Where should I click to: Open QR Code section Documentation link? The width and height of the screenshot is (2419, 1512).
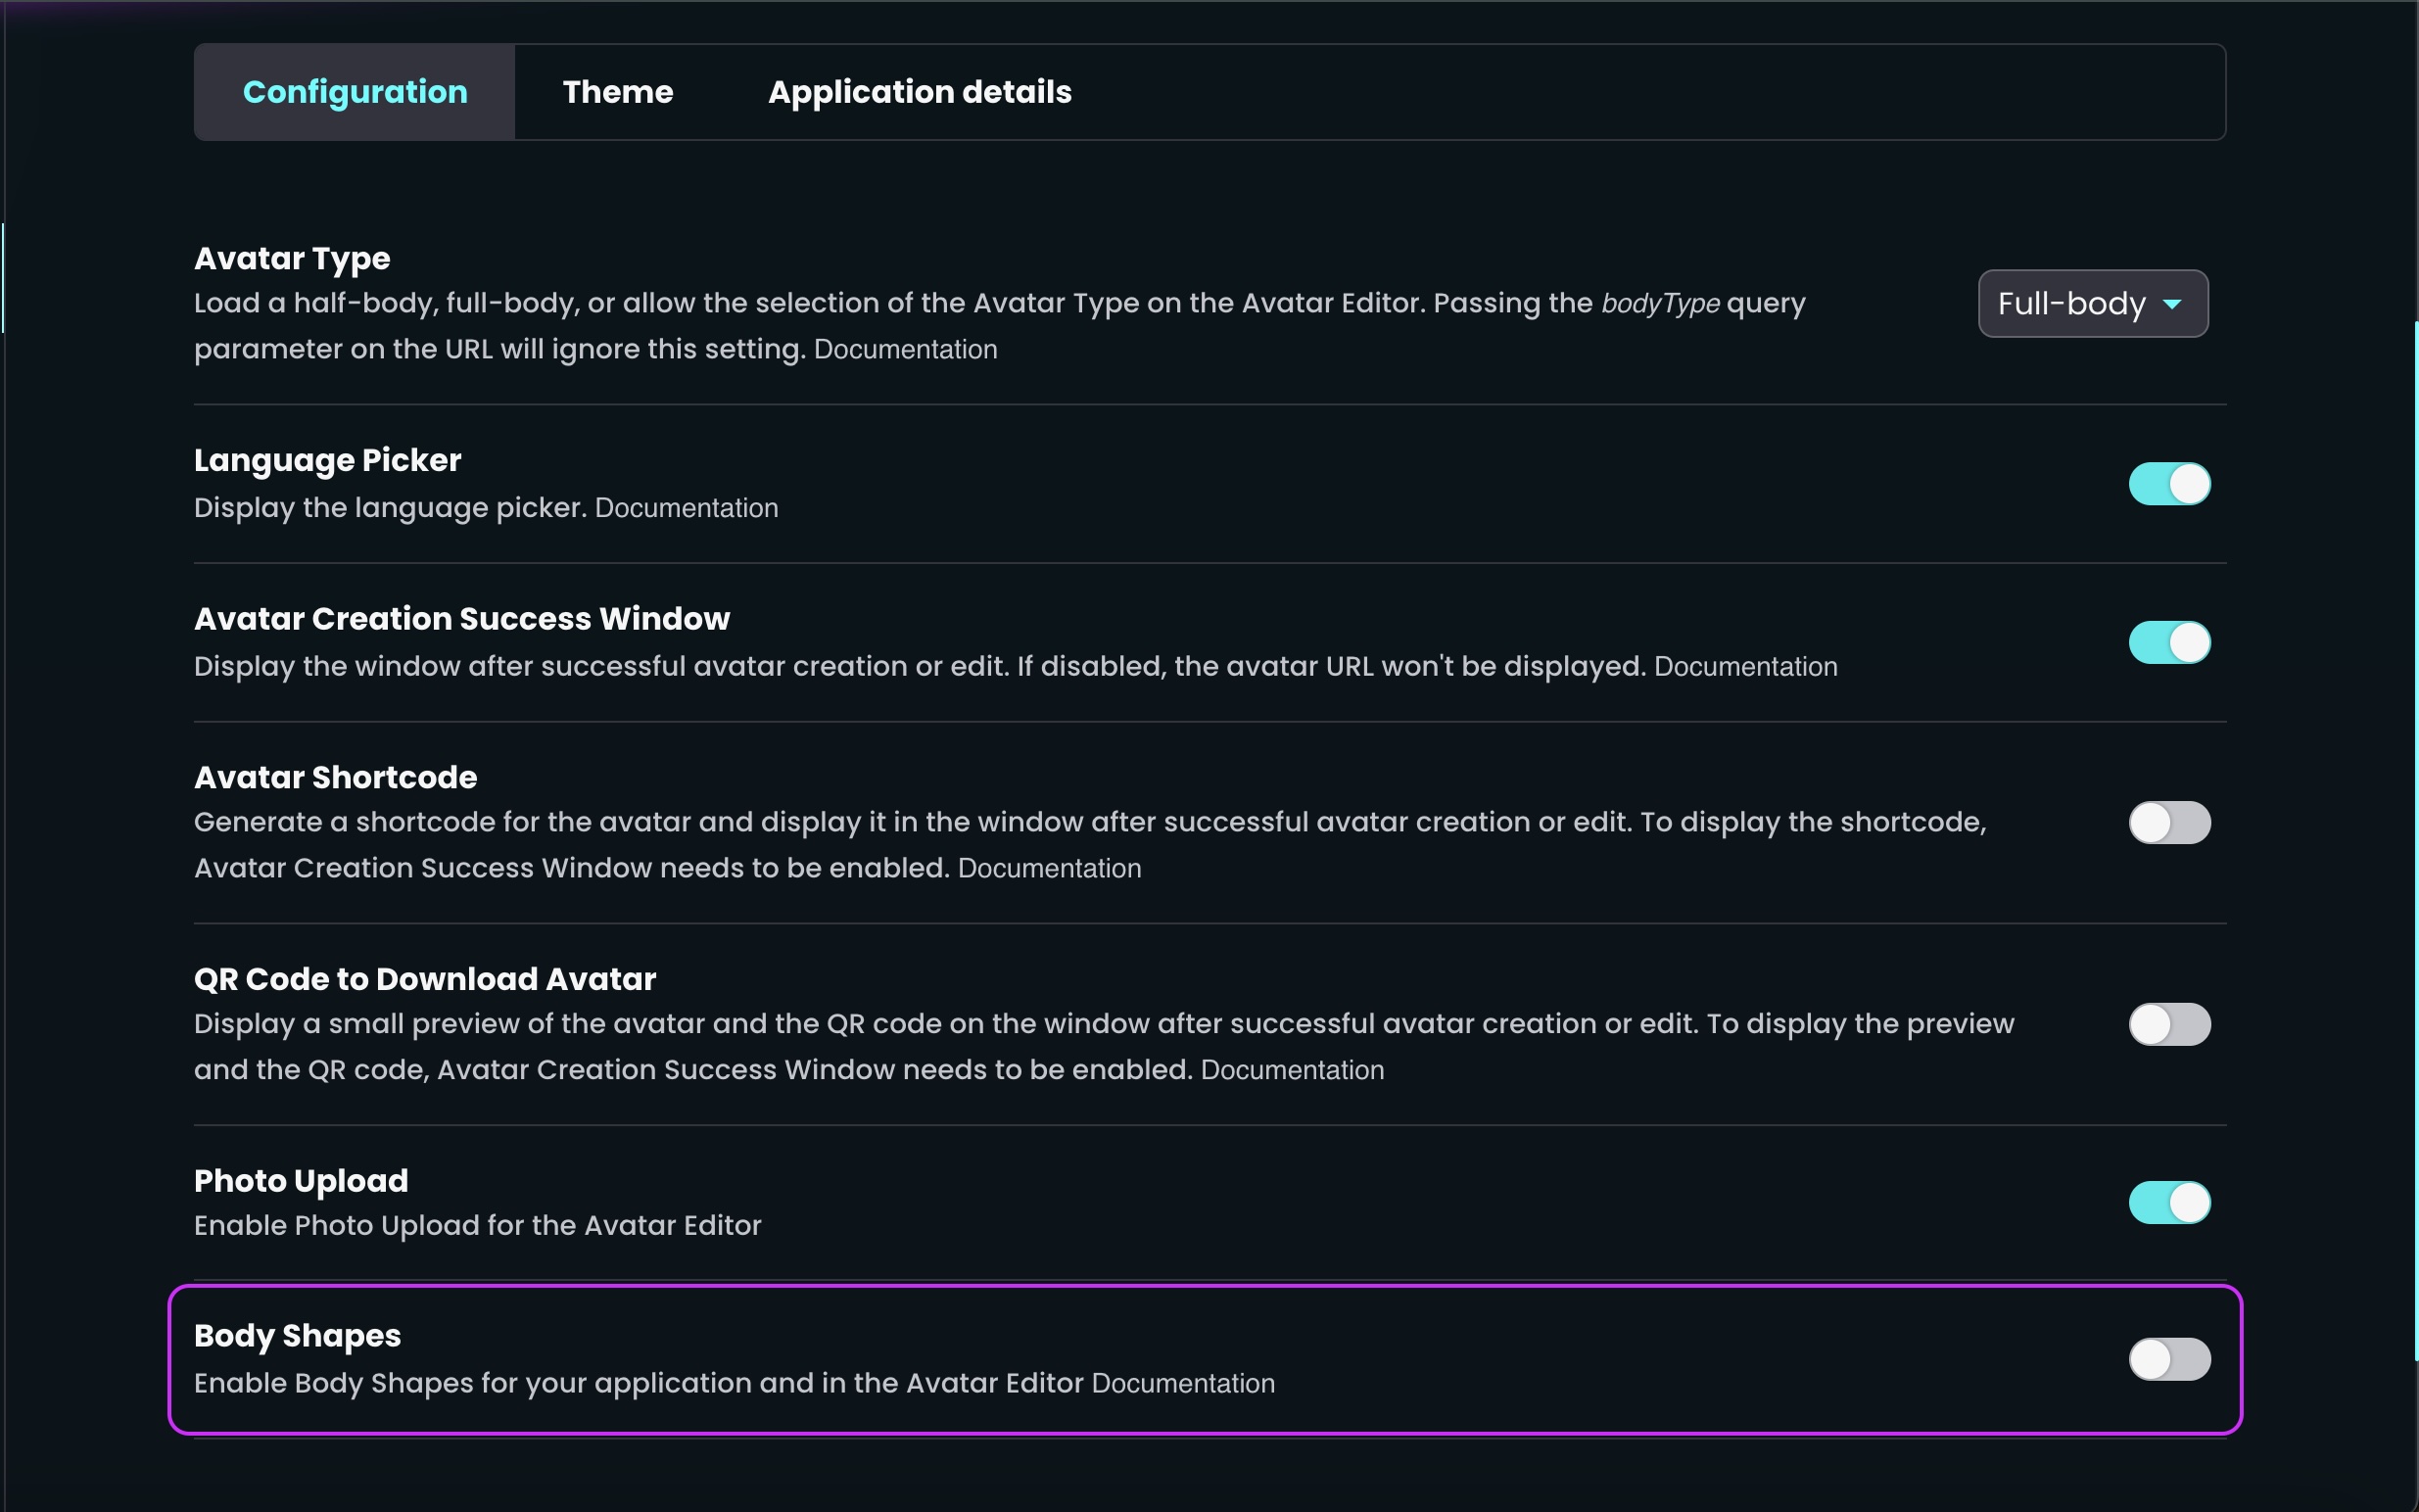coord(1292,1070)
